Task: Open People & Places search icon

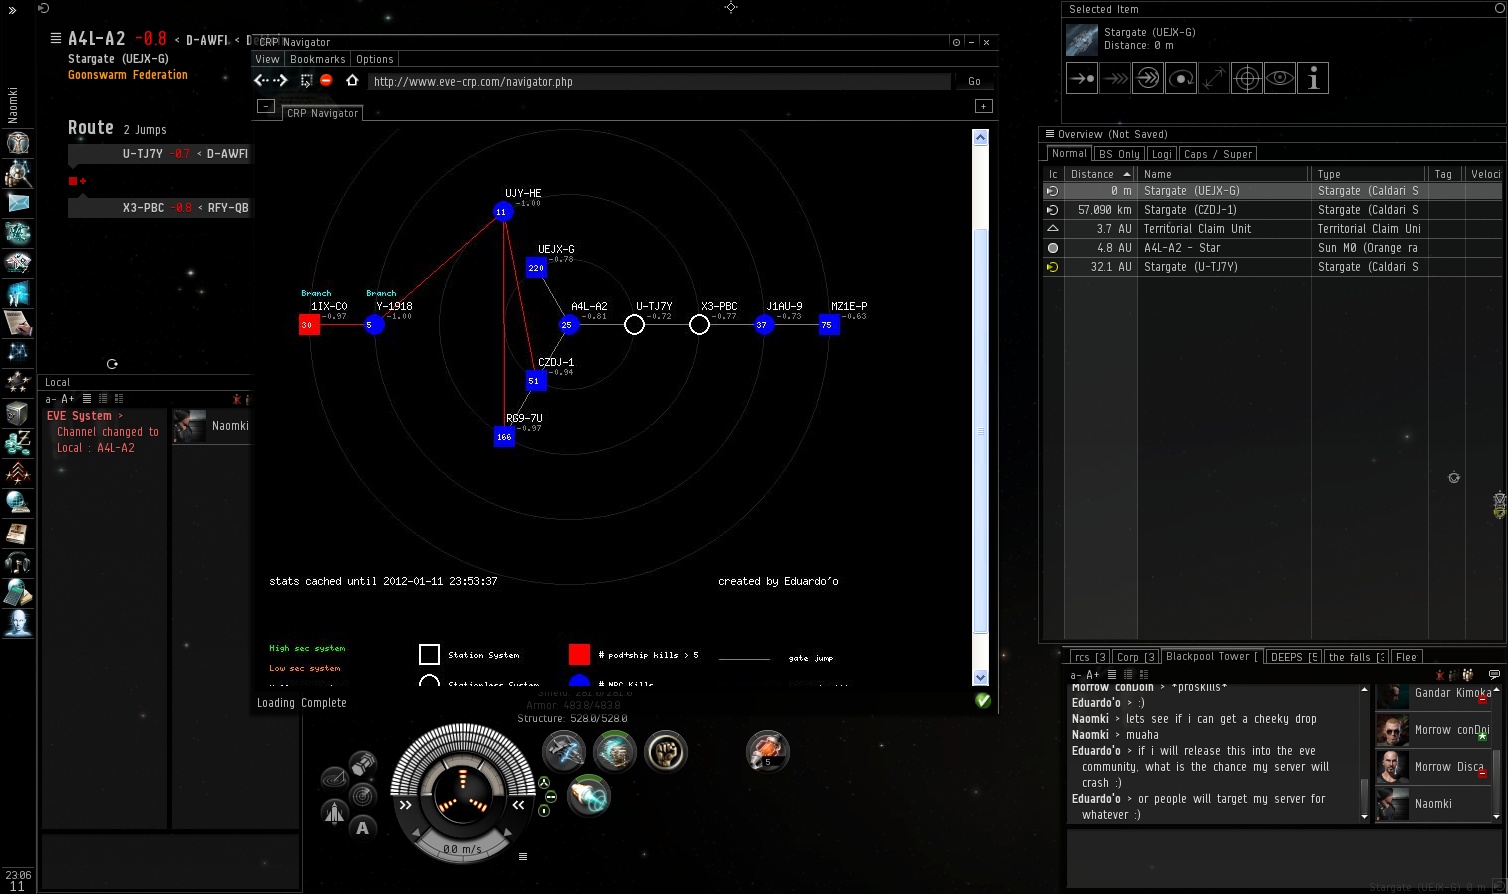Action: click(18, 173)
